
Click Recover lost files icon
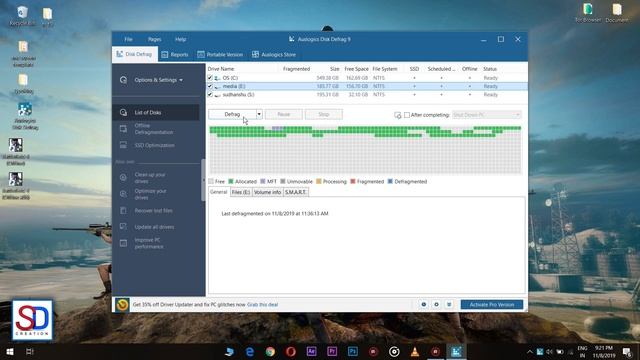[x=123, y=211]
